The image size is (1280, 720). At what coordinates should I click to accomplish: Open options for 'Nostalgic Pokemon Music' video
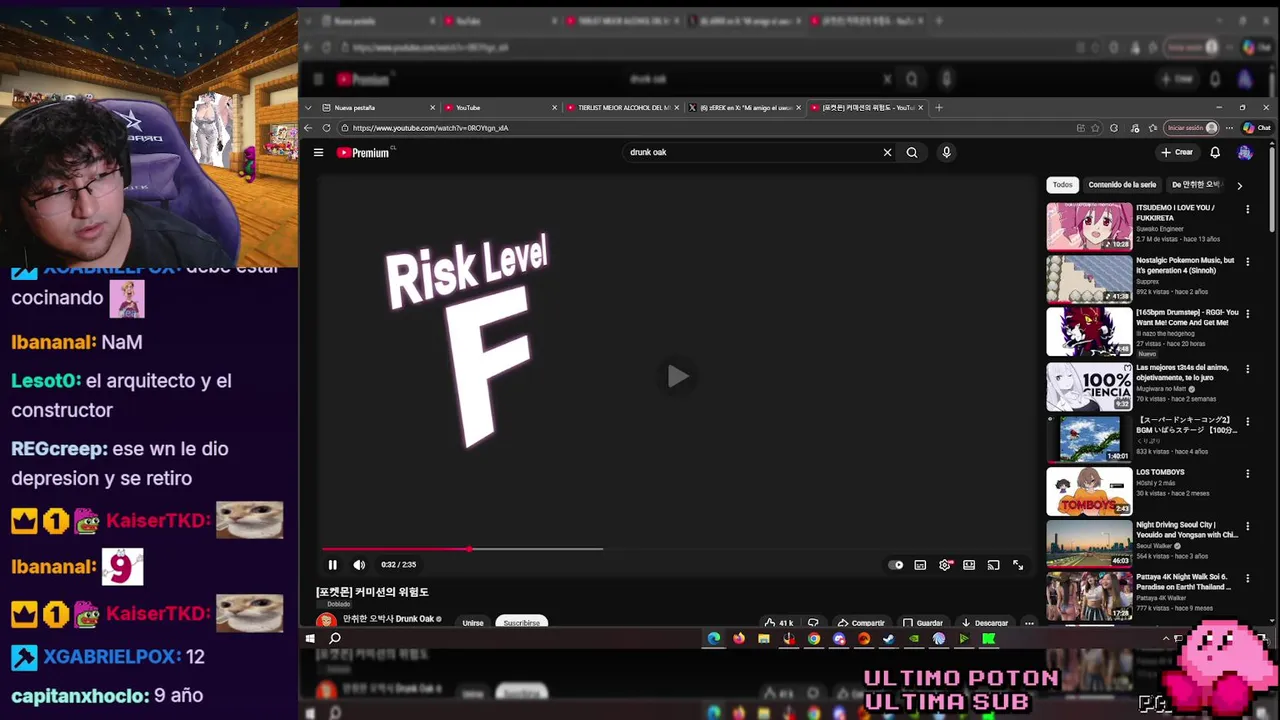point(1247,262)
